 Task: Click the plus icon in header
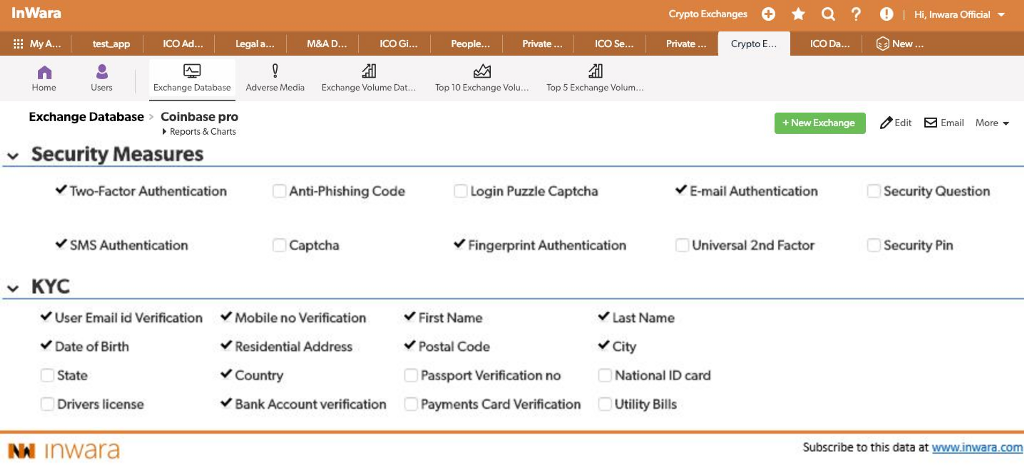[x=768, y=14]
